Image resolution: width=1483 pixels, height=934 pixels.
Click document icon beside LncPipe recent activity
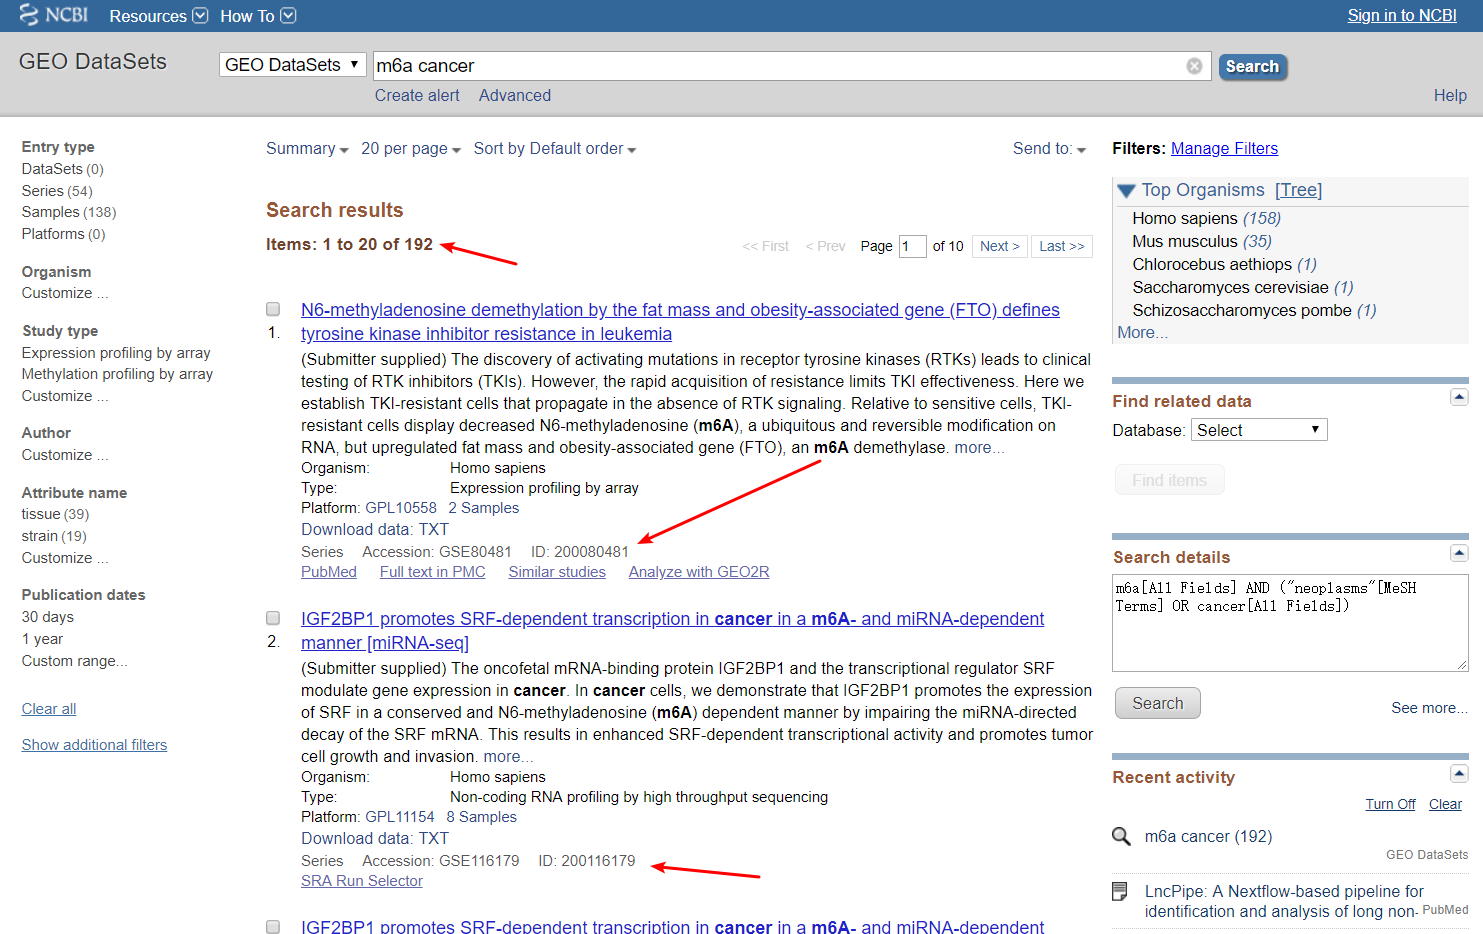[x=1121, y=892]
